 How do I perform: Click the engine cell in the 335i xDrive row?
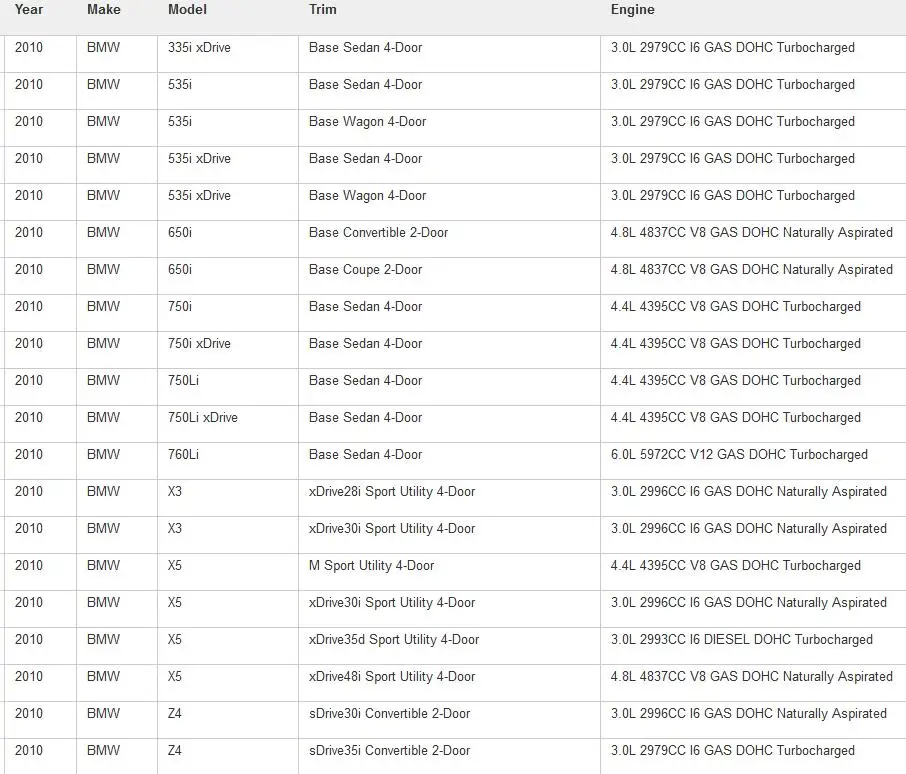click(733, 47)
